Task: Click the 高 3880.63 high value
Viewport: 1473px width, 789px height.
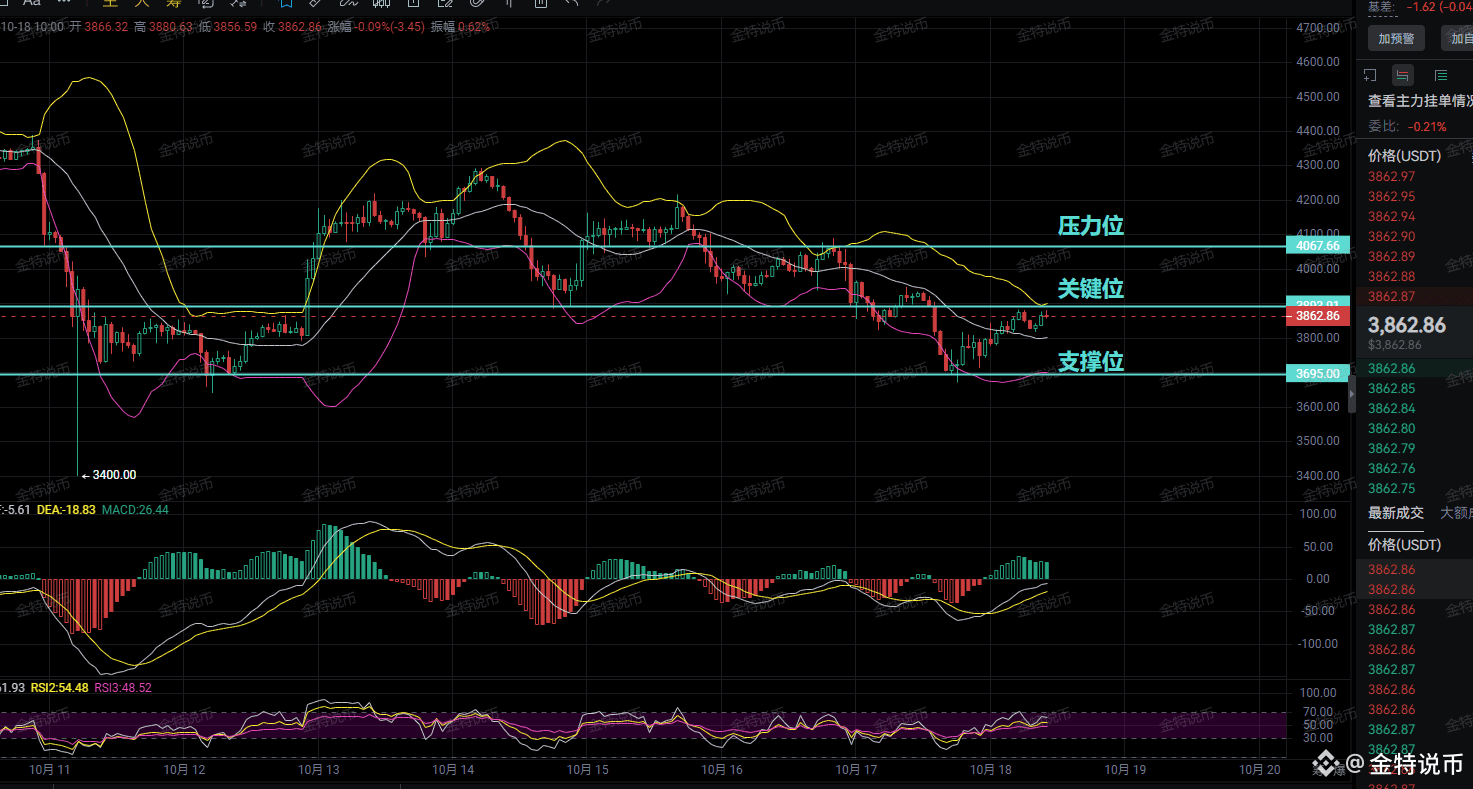Action: click(162, 27)
